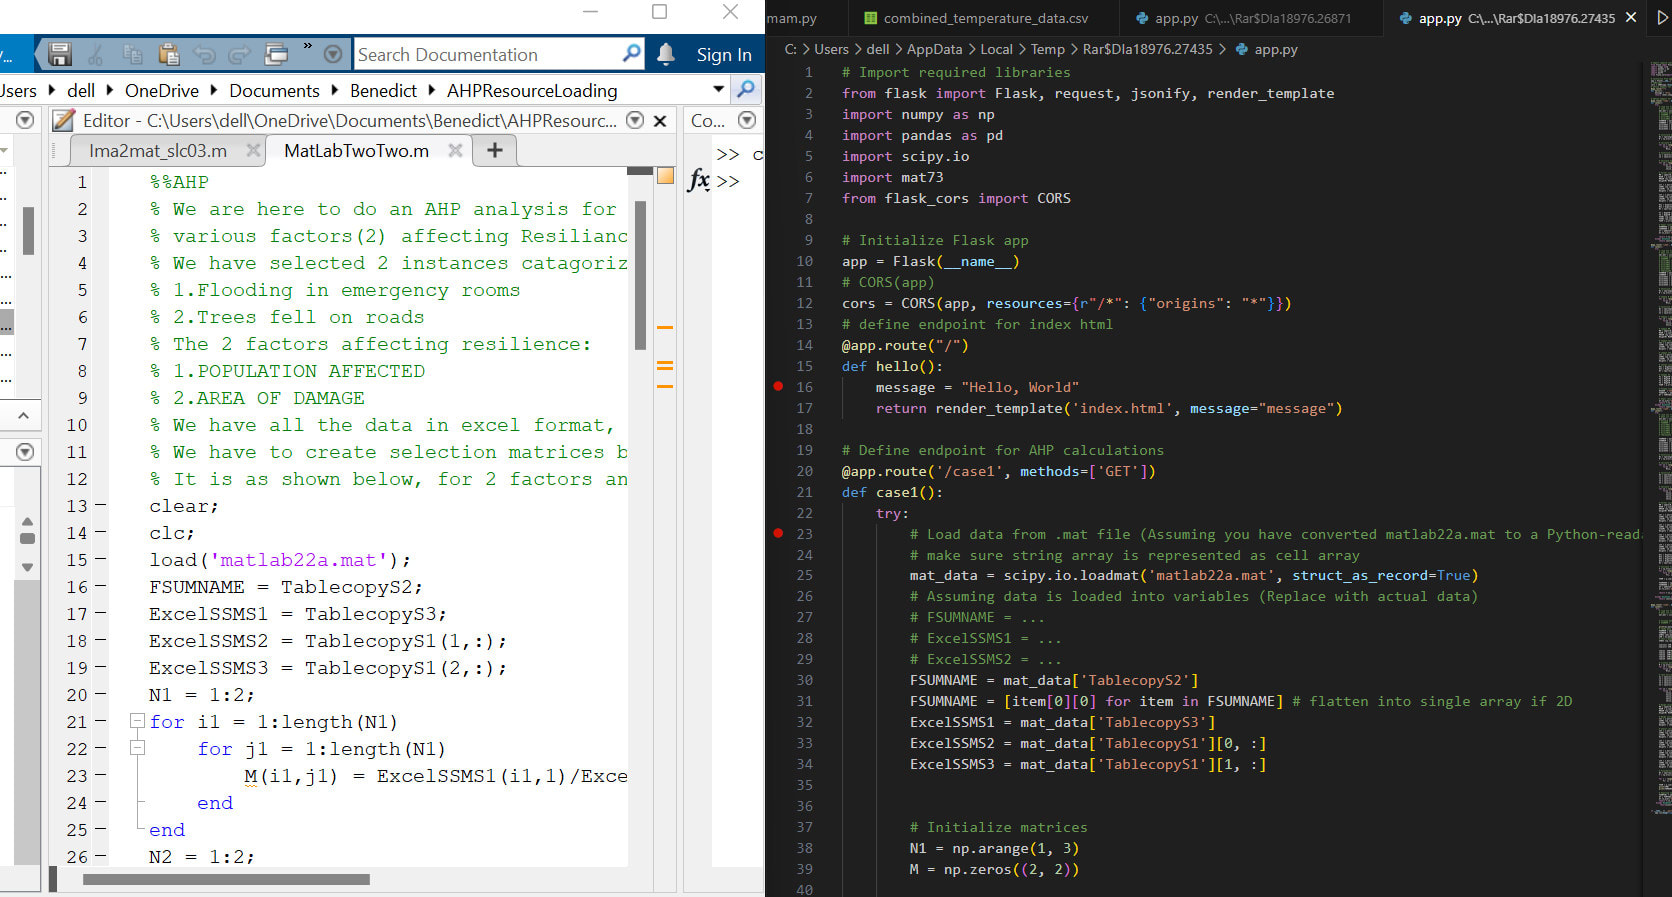Viewport: 1672px width, 897px height.
Task: Open the current folder path dropdown
Action: (718, 90)
